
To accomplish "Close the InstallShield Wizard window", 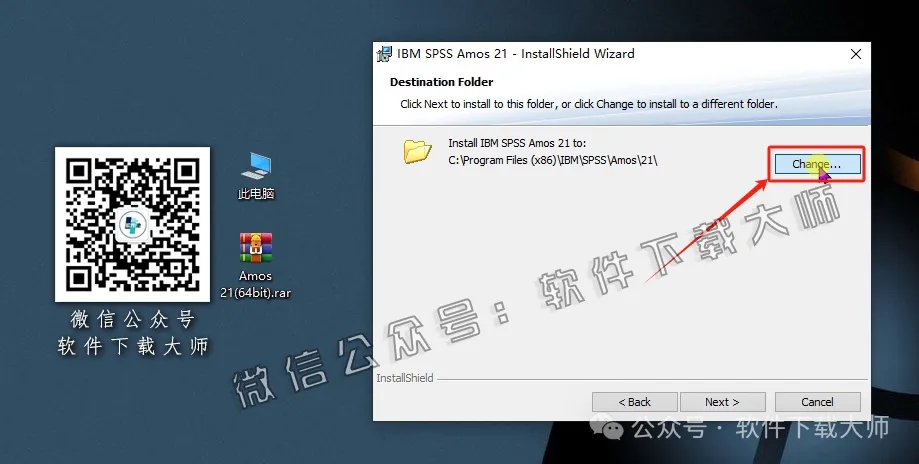I will [x=855, y=54].
